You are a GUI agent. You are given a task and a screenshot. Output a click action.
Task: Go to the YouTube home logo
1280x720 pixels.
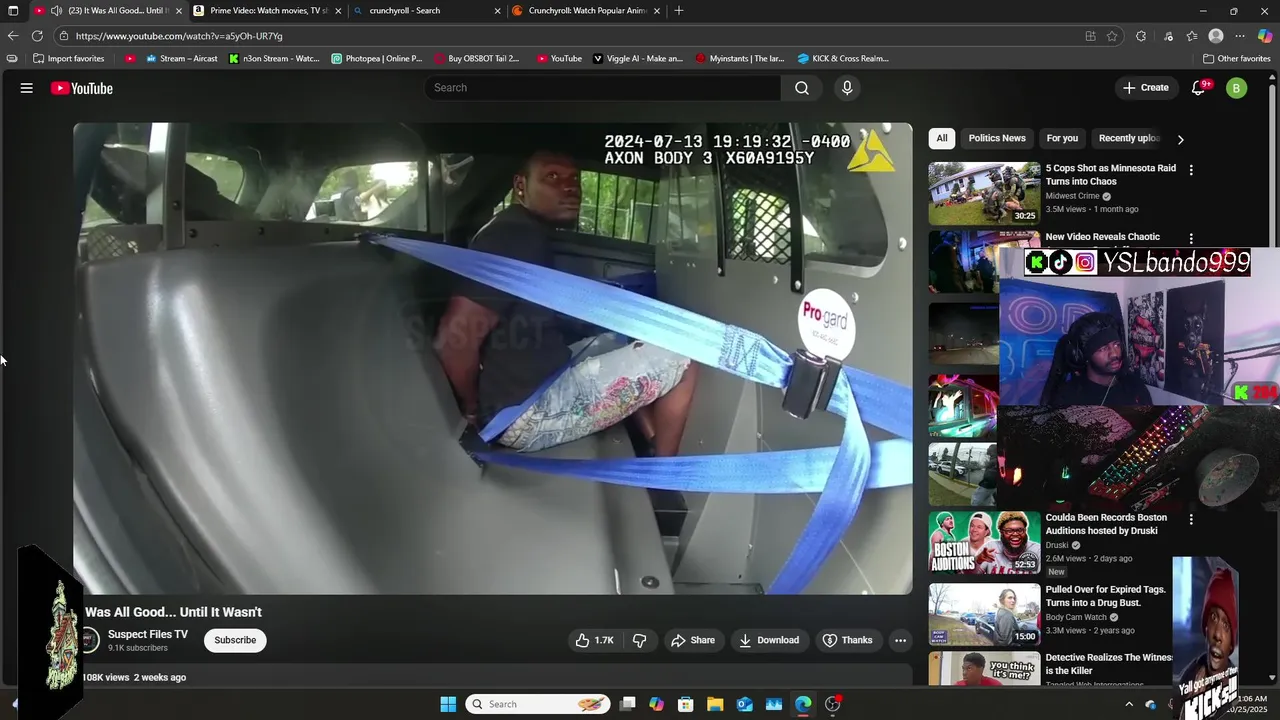(x=82, y=88)
